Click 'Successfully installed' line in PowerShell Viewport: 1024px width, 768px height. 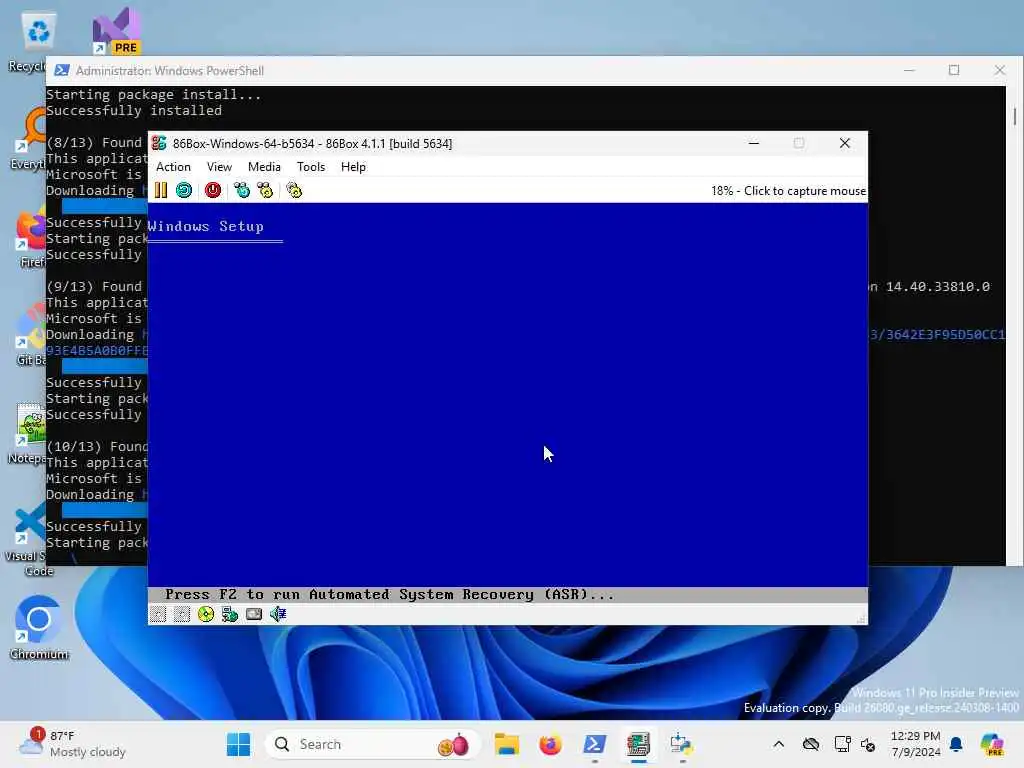(134, 110)
